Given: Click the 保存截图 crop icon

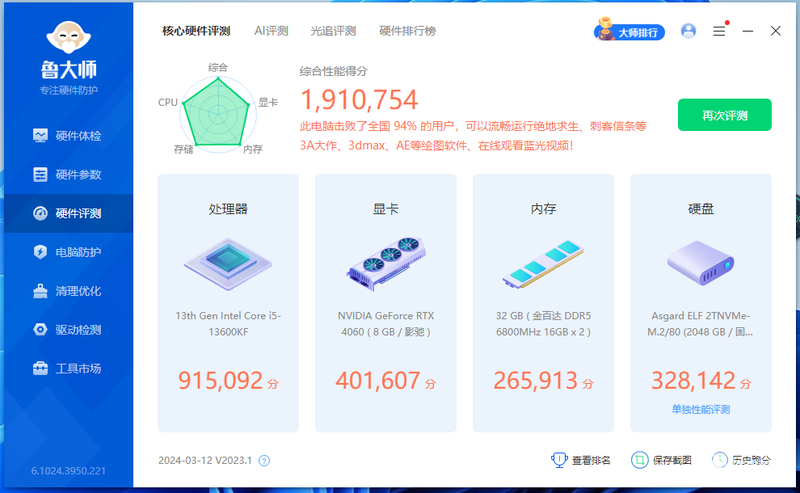Looking at the screenshot, I should [639, 460].
